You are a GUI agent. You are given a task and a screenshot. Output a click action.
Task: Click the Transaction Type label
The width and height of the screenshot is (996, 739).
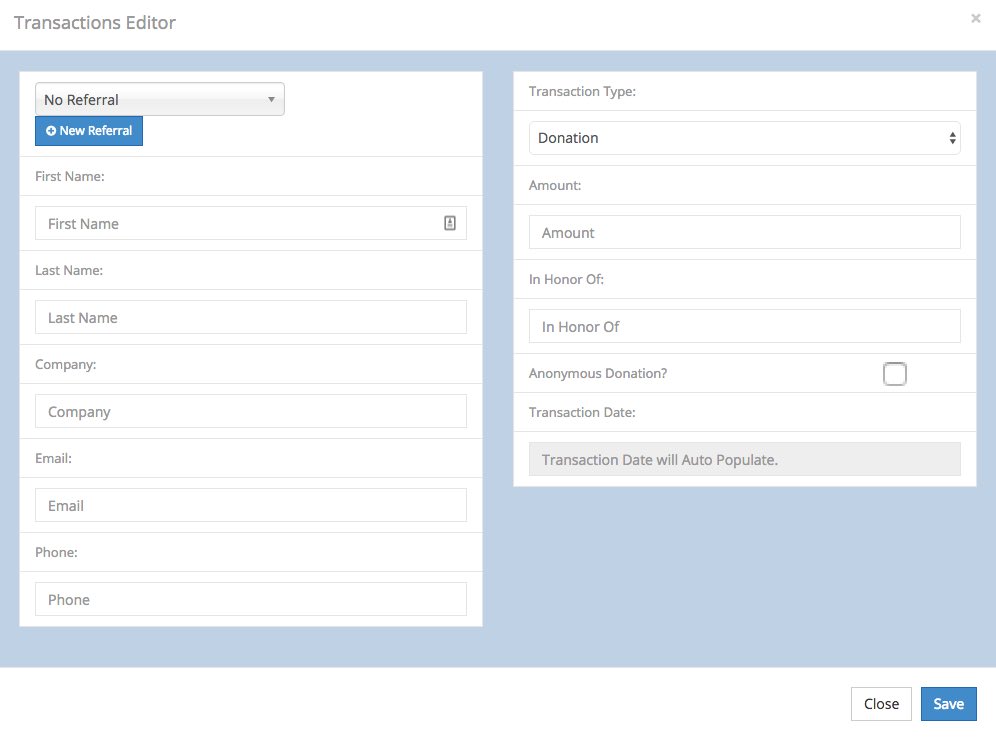point(582,92)
